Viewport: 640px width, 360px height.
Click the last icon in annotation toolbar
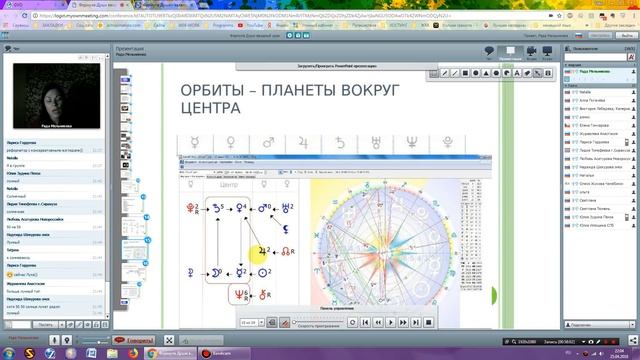coord(548,73)
